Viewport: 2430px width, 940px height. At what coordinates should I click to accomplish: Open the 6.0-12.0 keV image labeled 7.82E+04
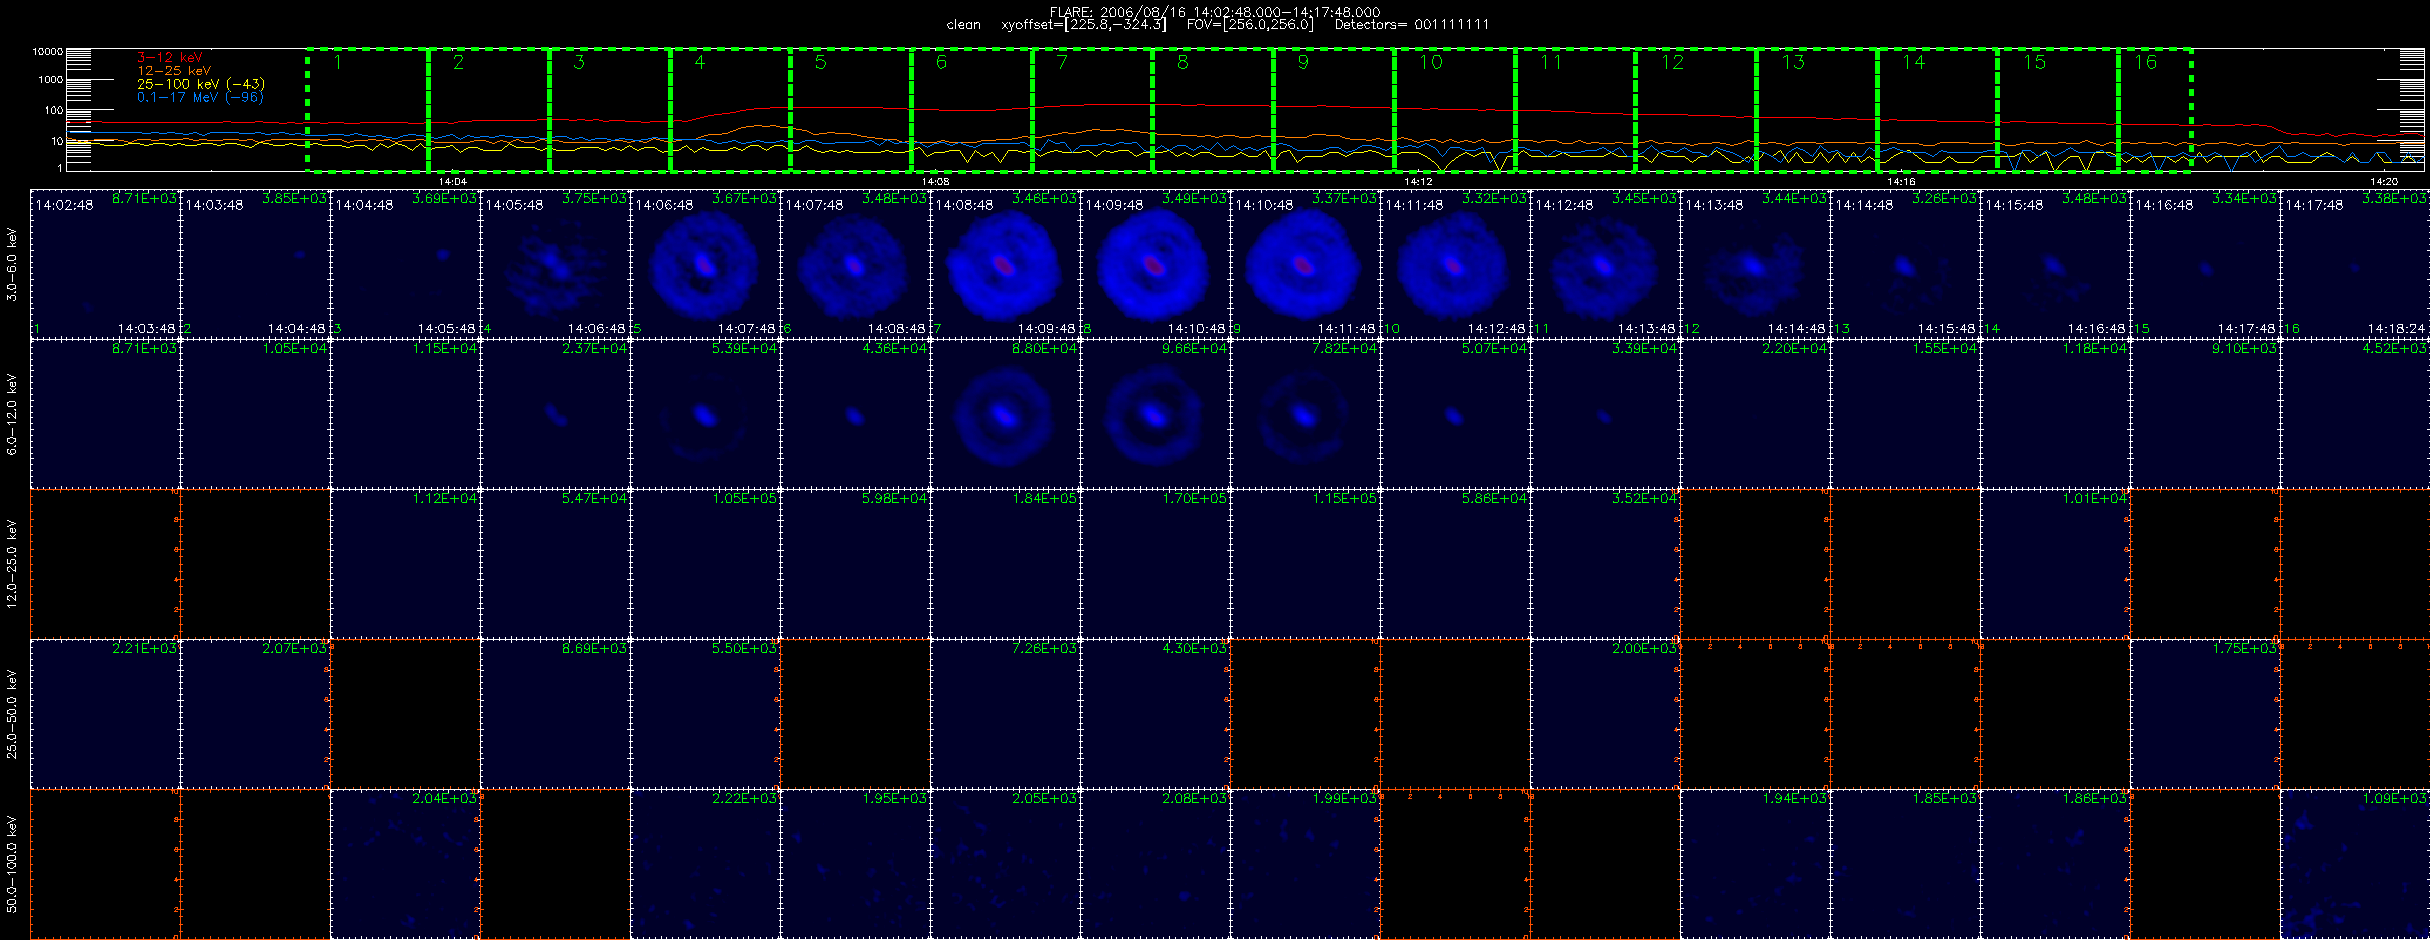coord(1305,414)
